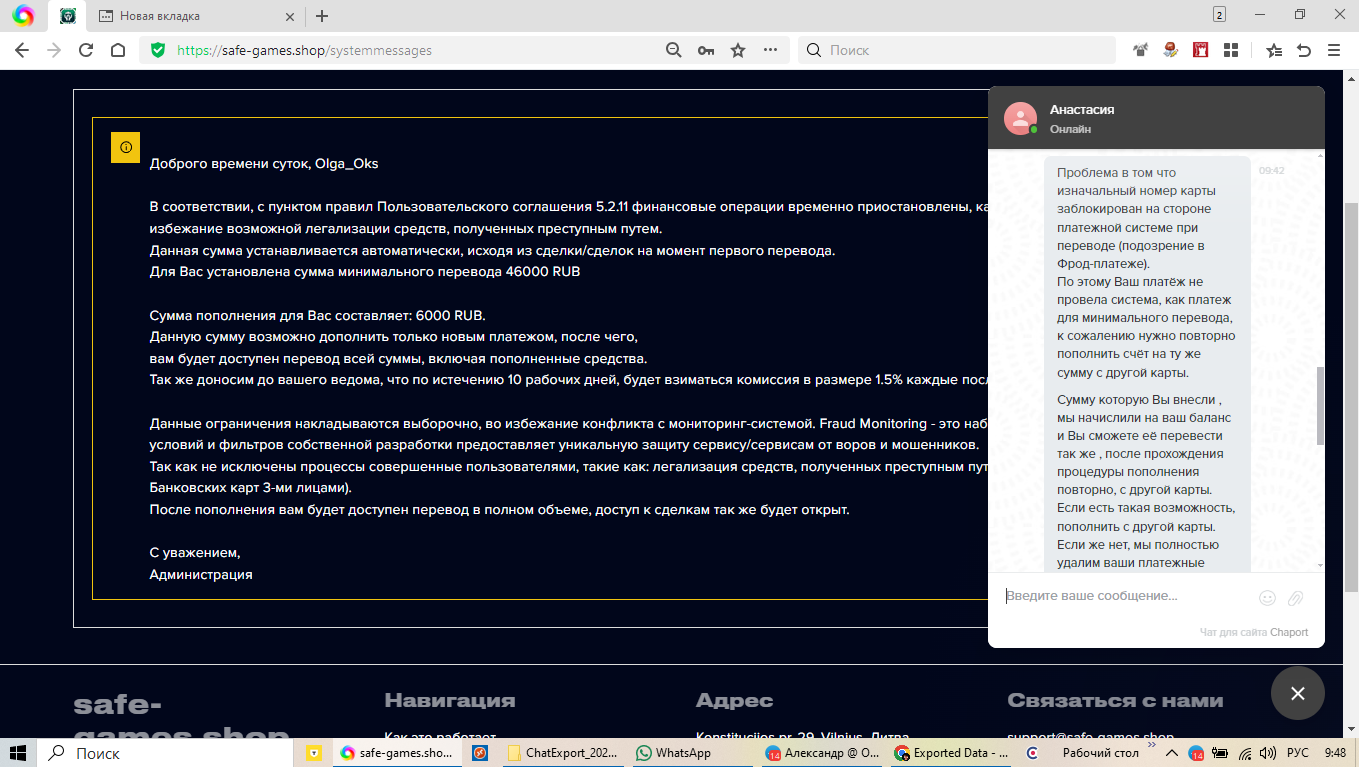Image resolution: width=1359 pixels, height=767 pixels.
Task: Click the chat conversation scrollbar
Action: point(1320,405)
